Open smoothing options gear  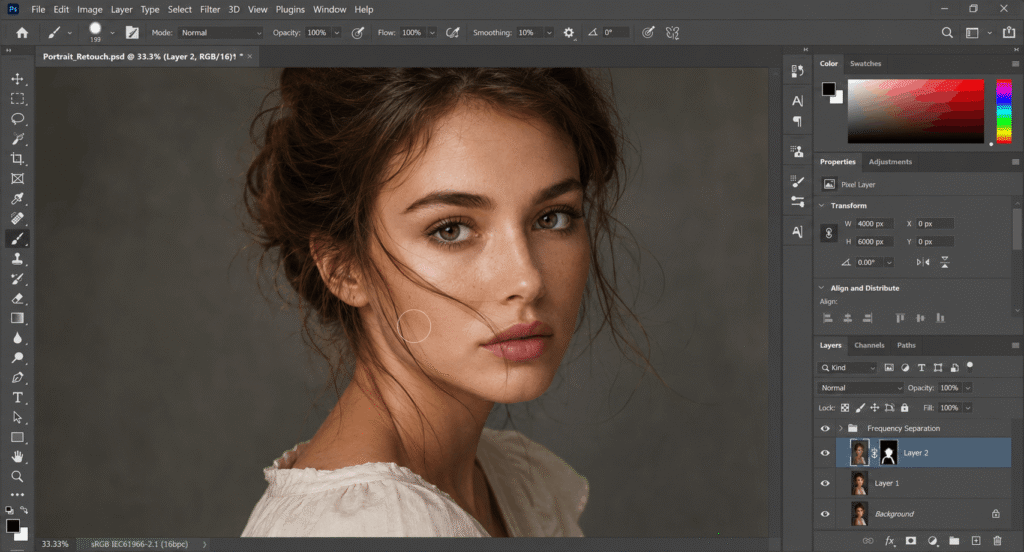(569, 33)
